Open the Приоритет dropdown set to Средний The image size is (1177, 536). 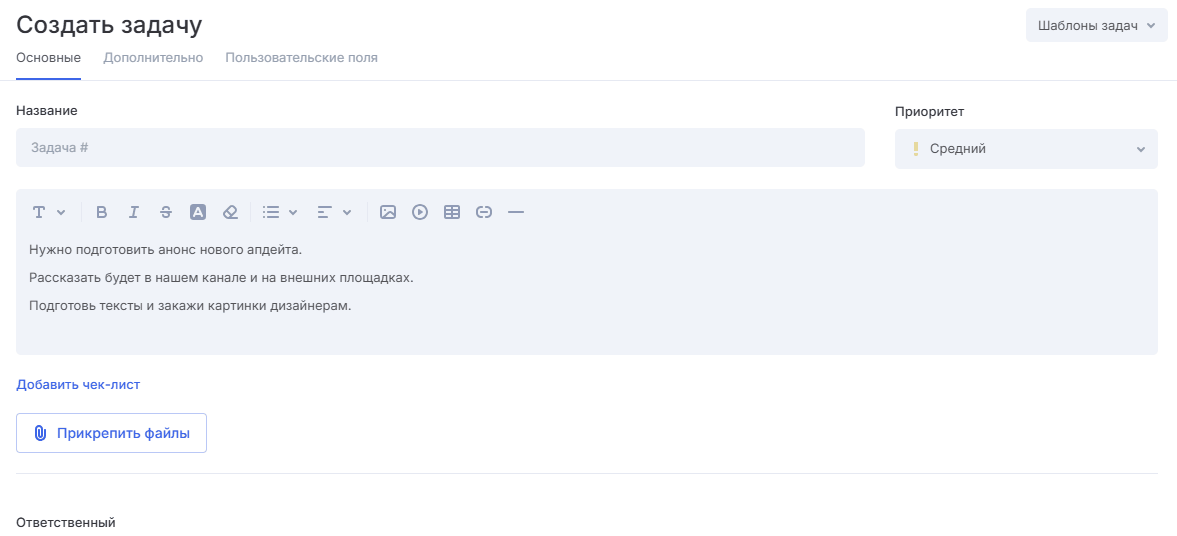pos(1026,149)
